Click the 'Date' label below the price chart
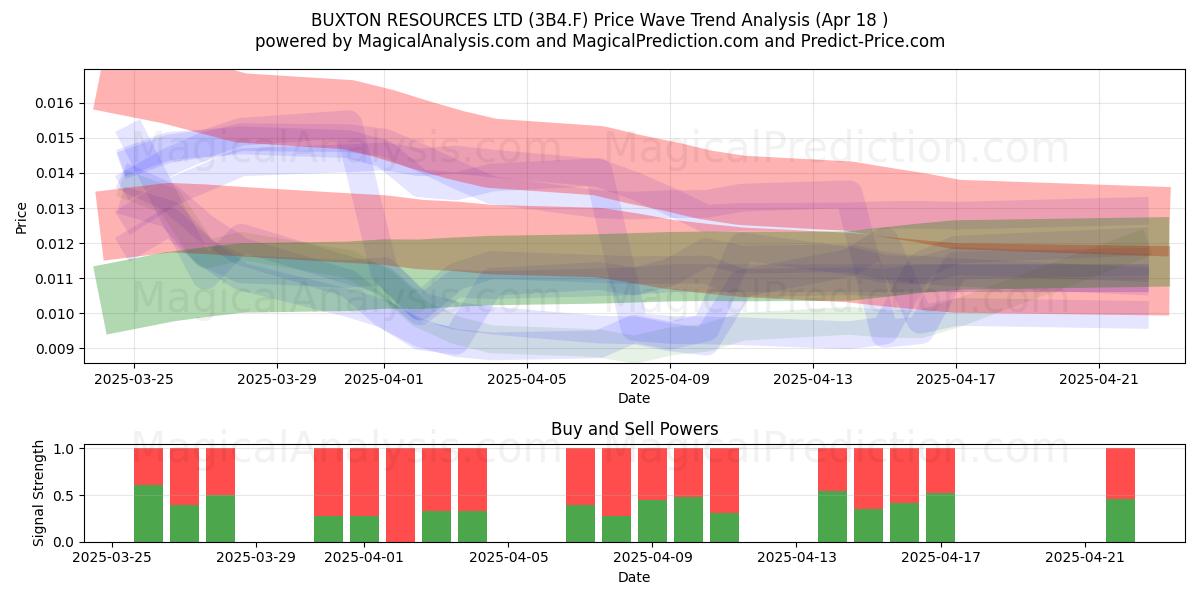Viewport: 1200px width, 600px height. (634, 398)
